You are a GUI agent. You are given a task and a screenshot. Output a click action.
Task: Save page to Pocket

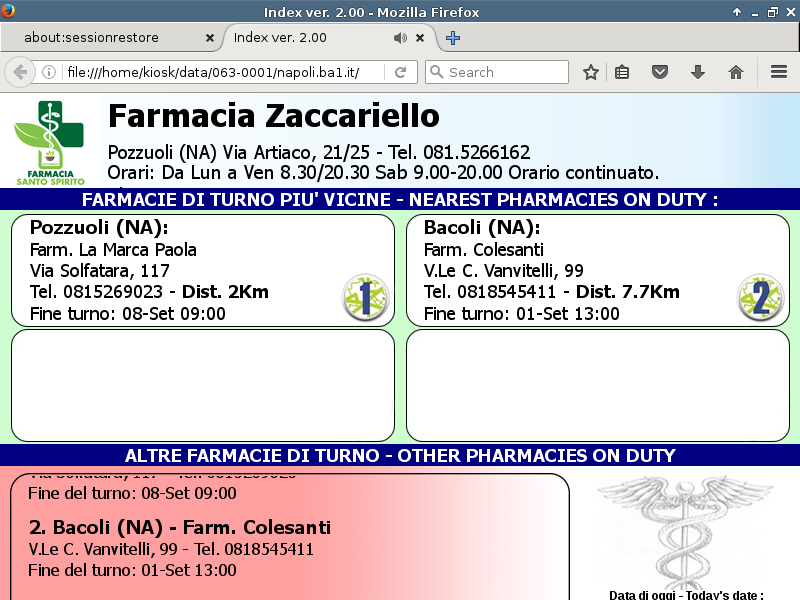click(x=660, y=72)
